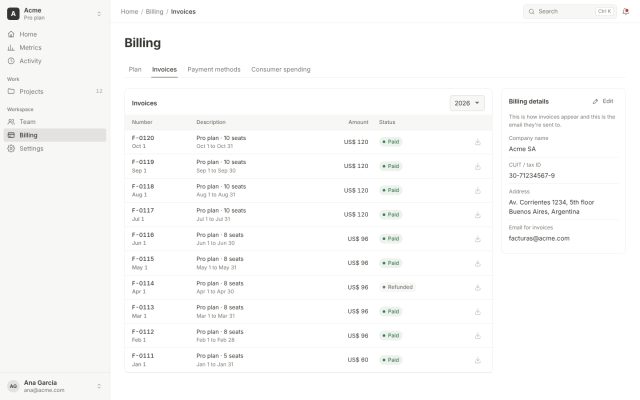Download invoice F-0119
Viewport: 640px width, 400px height.
pos(478,166)
